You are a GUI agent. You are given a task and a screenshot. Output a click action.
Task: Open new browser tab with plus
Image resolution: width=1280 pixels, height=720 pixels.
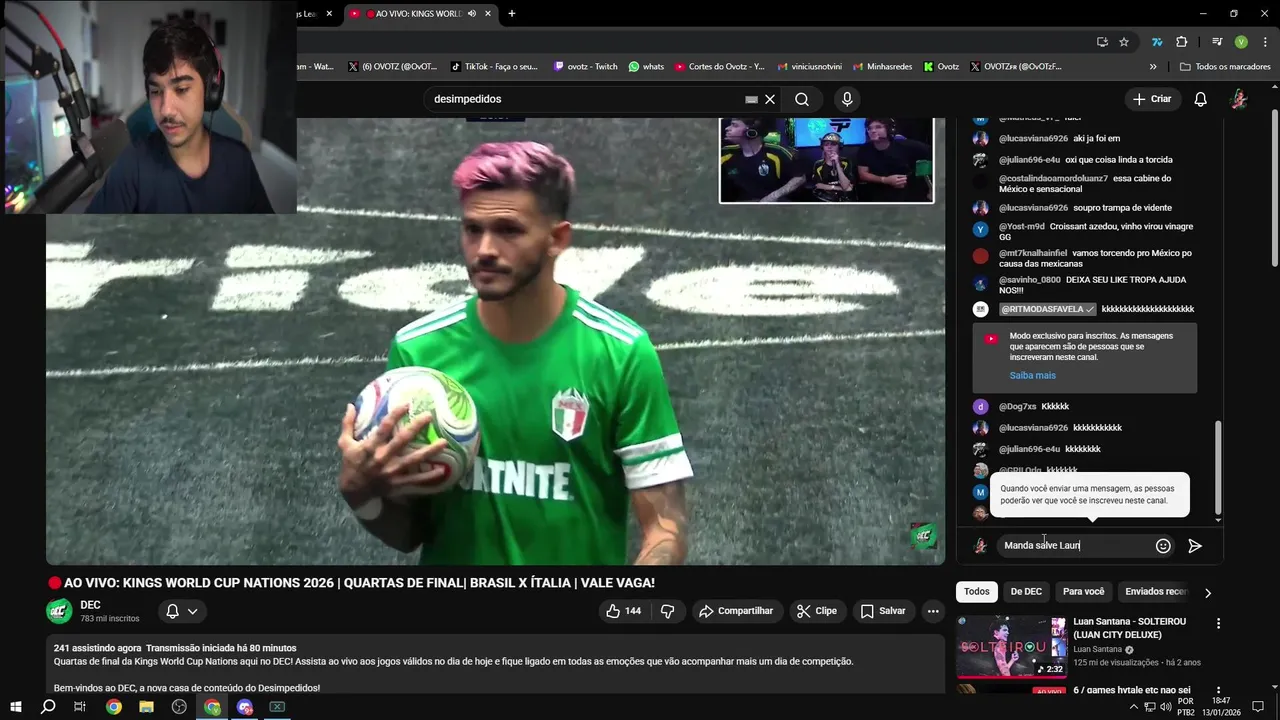pyautogui.click(x=512, y=14)
